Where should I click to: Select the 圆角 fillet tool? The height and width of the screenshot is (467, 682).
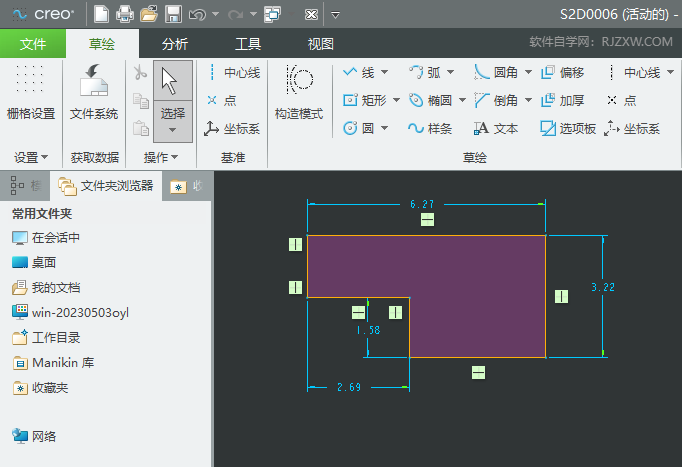tap(496, 72)
